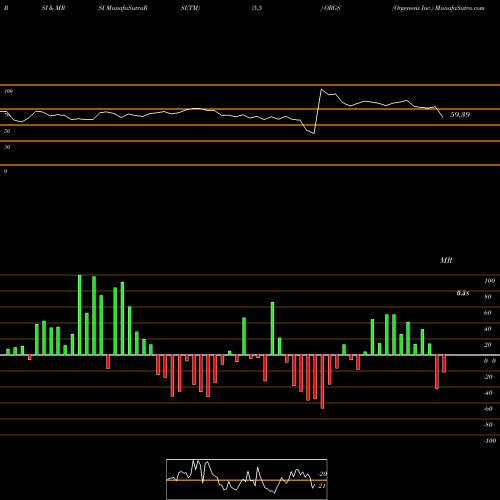Click the 0 level label on the RSI panel
The image size is (500, 500).
5,171
